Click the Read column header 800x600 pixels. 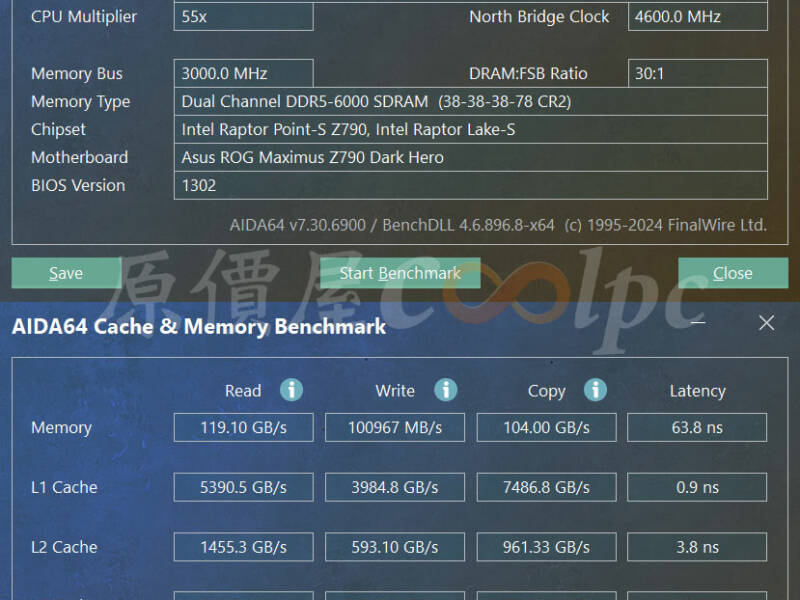click(243, 391)
